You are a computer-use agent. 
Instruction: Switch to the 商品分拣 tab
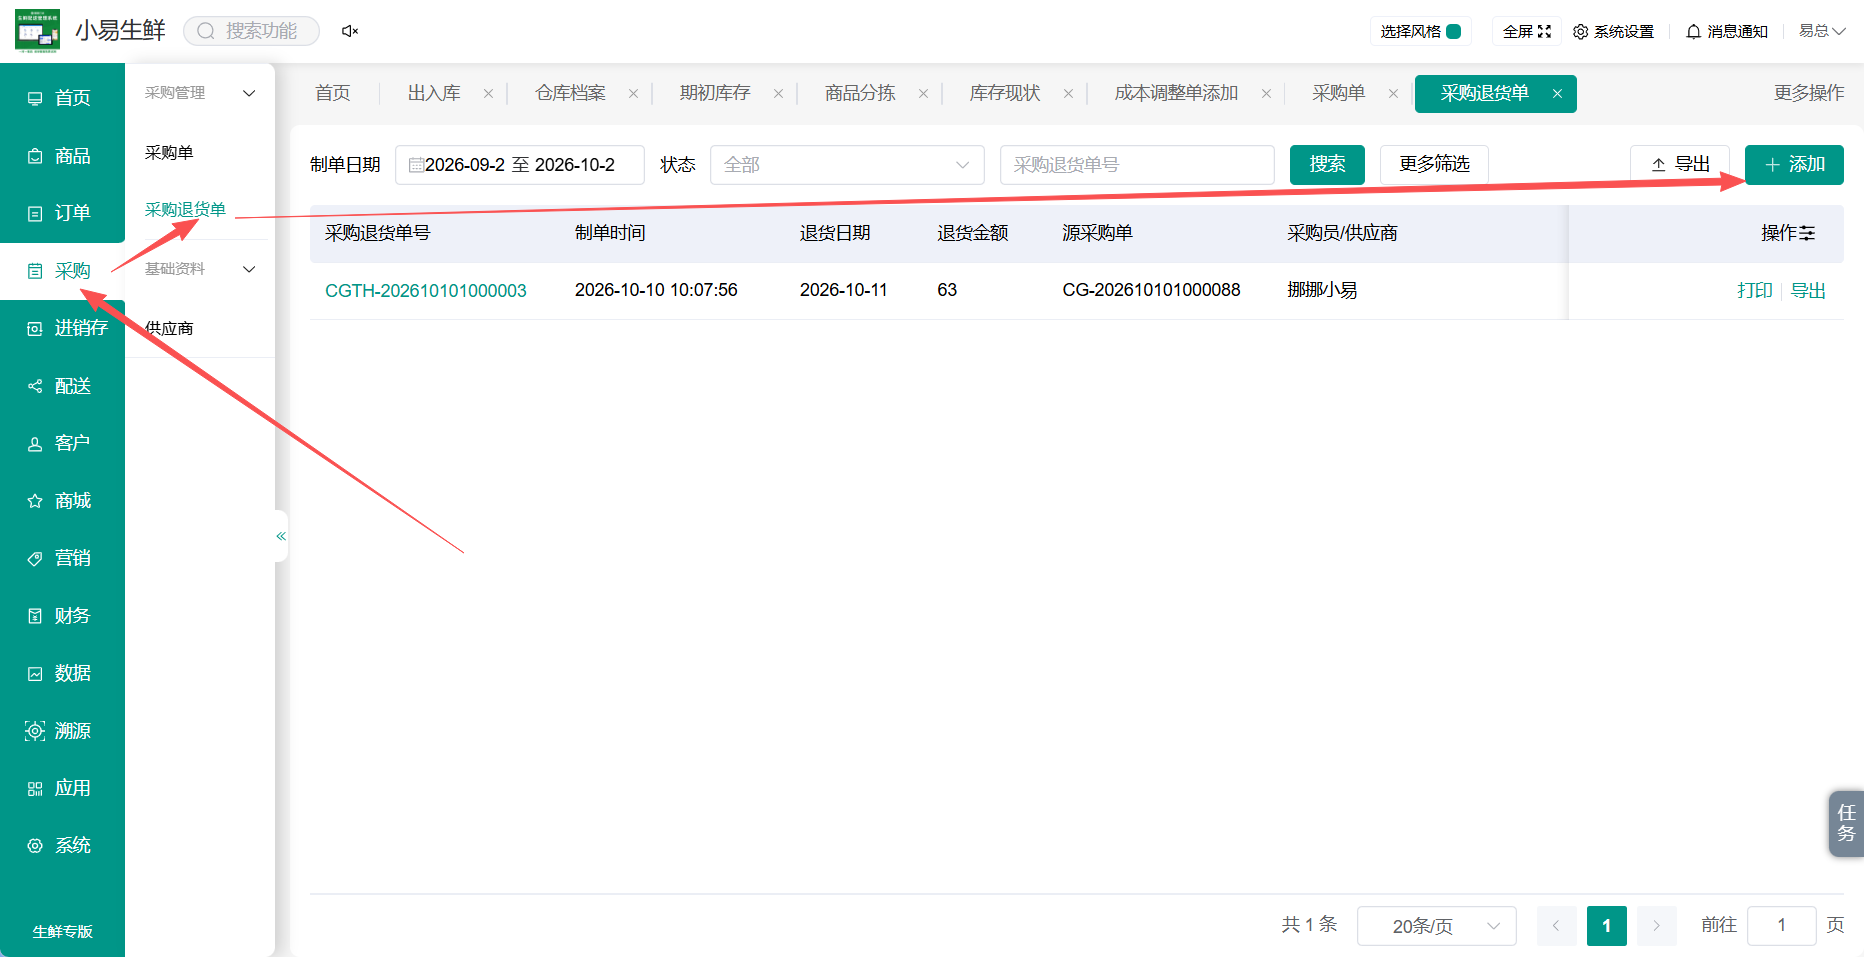pos(860,93)
